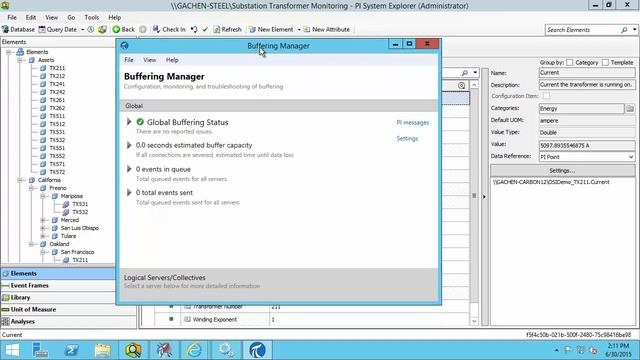Click the Buffering Manager taskbar icon
The height and width of the screenshot is (360, 640).
tap(257, 350)
